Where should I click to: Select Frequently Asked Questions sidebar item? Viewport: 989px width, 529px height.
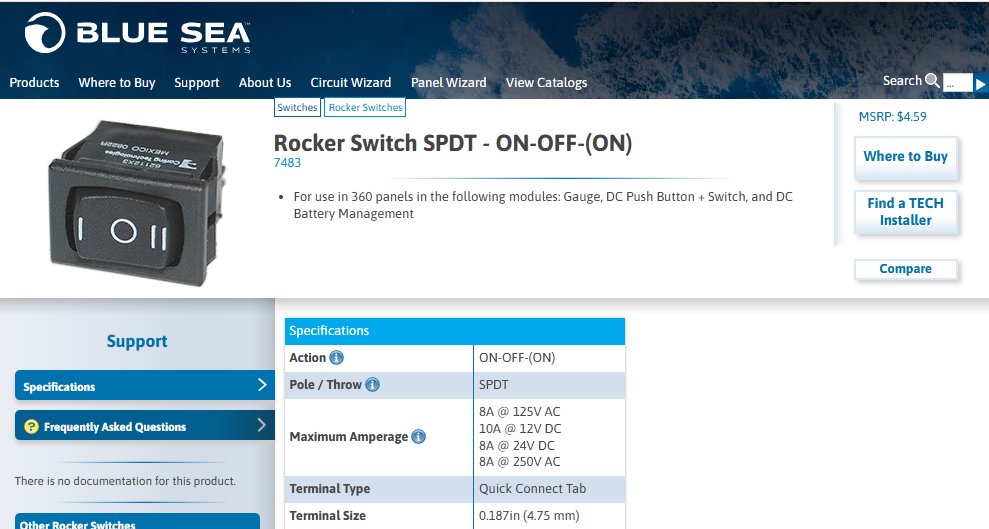(x=144, y=426)
